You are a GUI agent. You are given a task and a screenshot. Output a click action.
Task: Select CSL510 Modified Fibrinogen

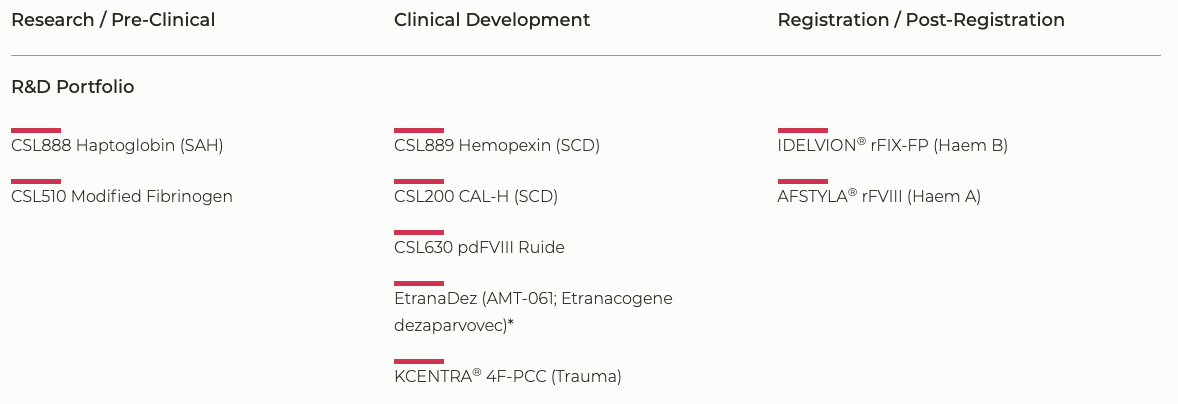pos(122,197)
